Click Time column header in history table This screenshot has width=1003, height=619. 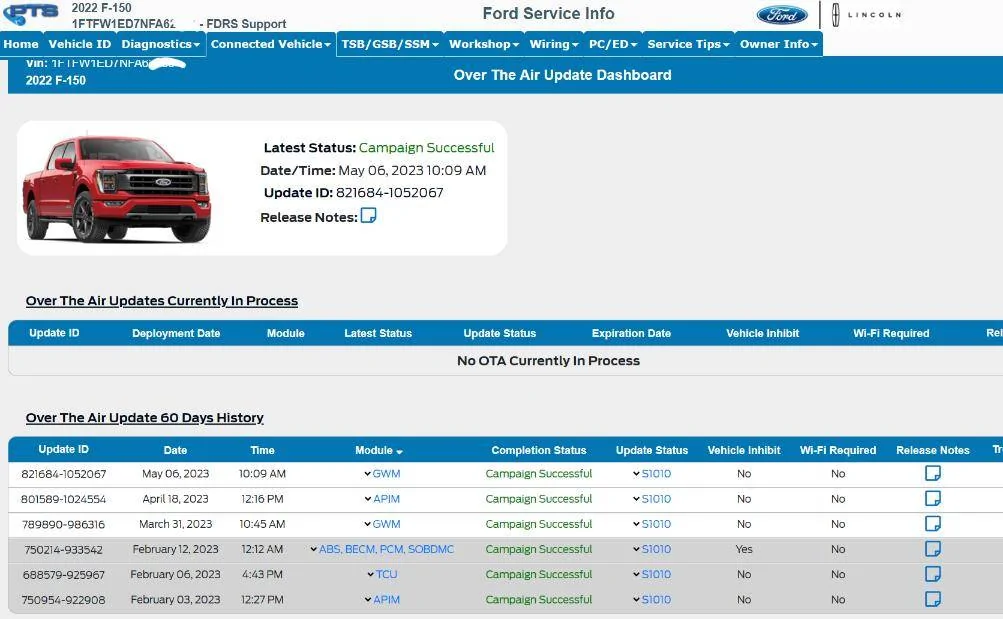click(x=262, y=450)
